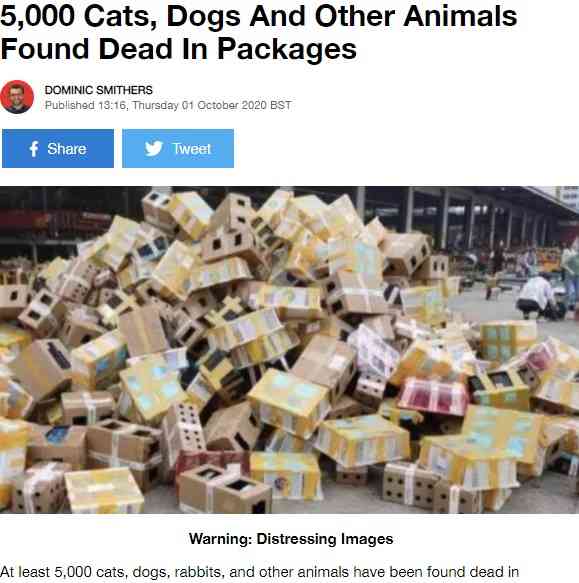Click the pink box in the photo
The height and width of the screenshot is (583, 579).
(433, 396)
